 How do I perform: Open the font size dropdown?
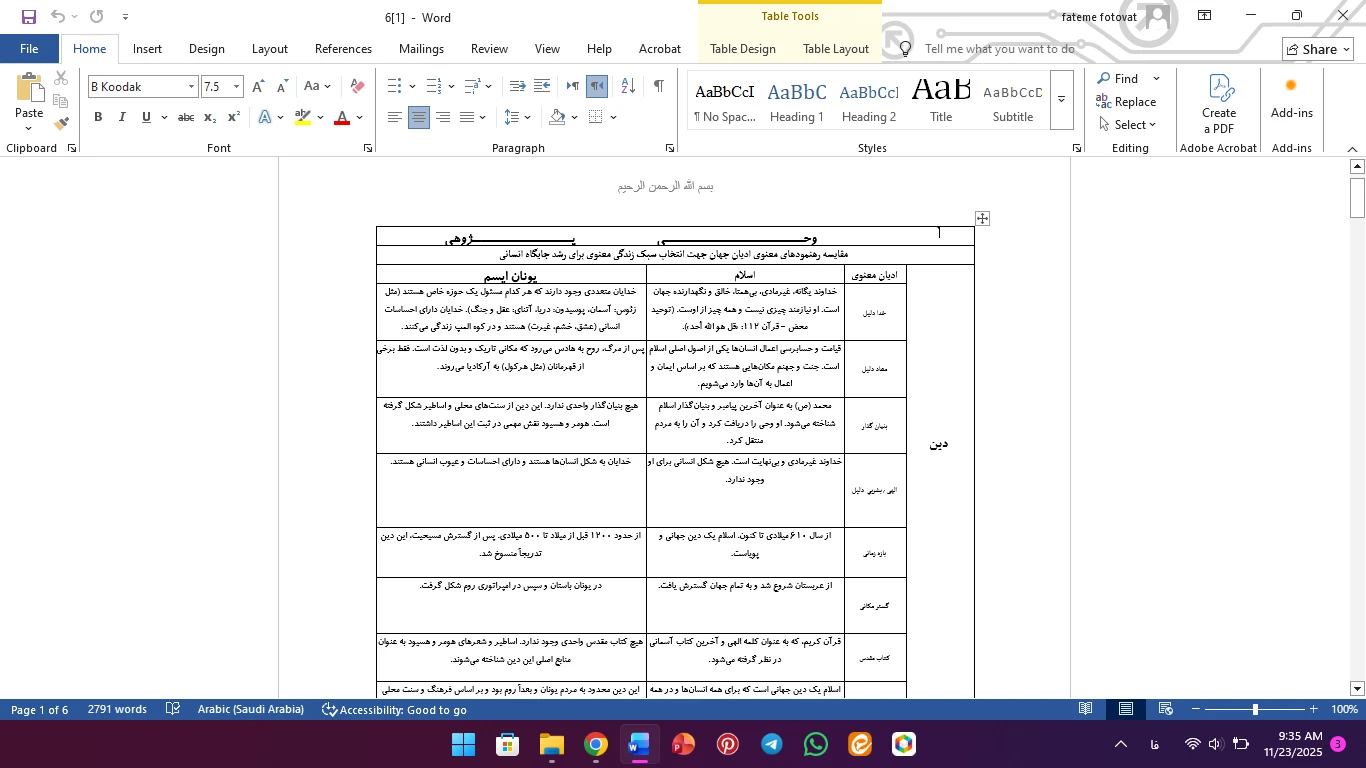pyautogui.click(x=236, y=87)
